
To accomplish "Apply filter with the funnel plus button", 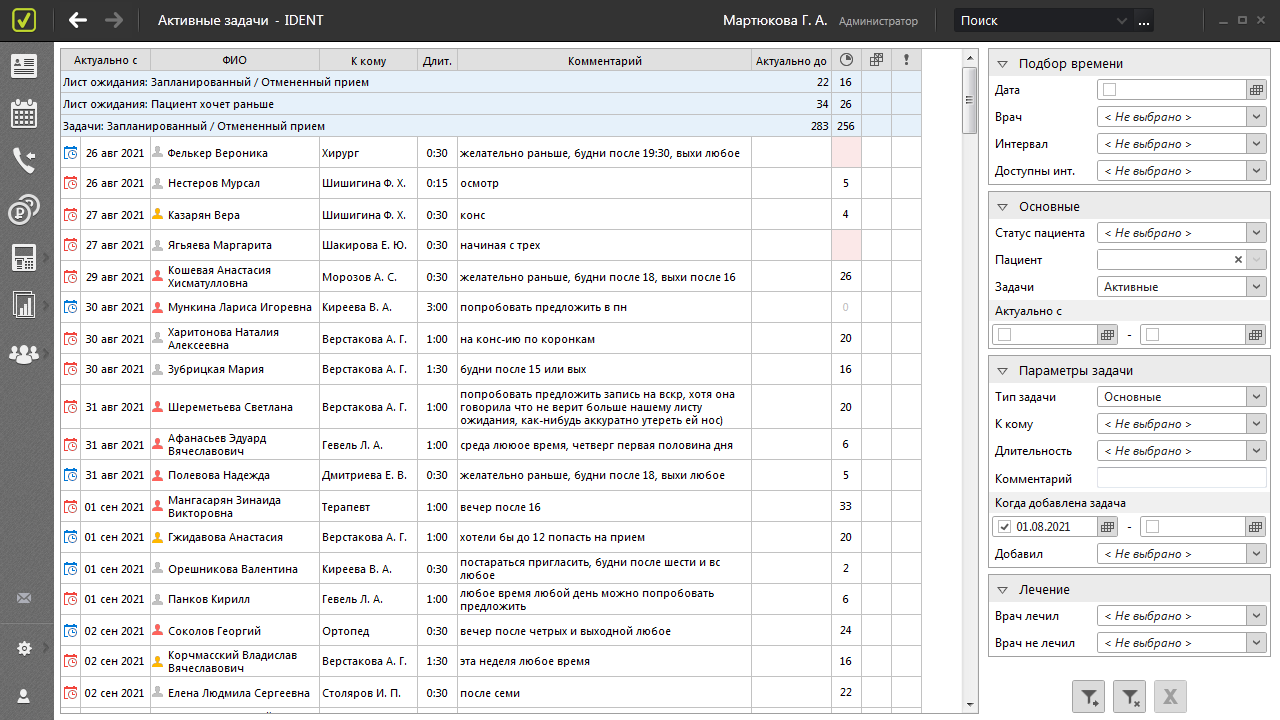I will click(x=1089, y=697).
